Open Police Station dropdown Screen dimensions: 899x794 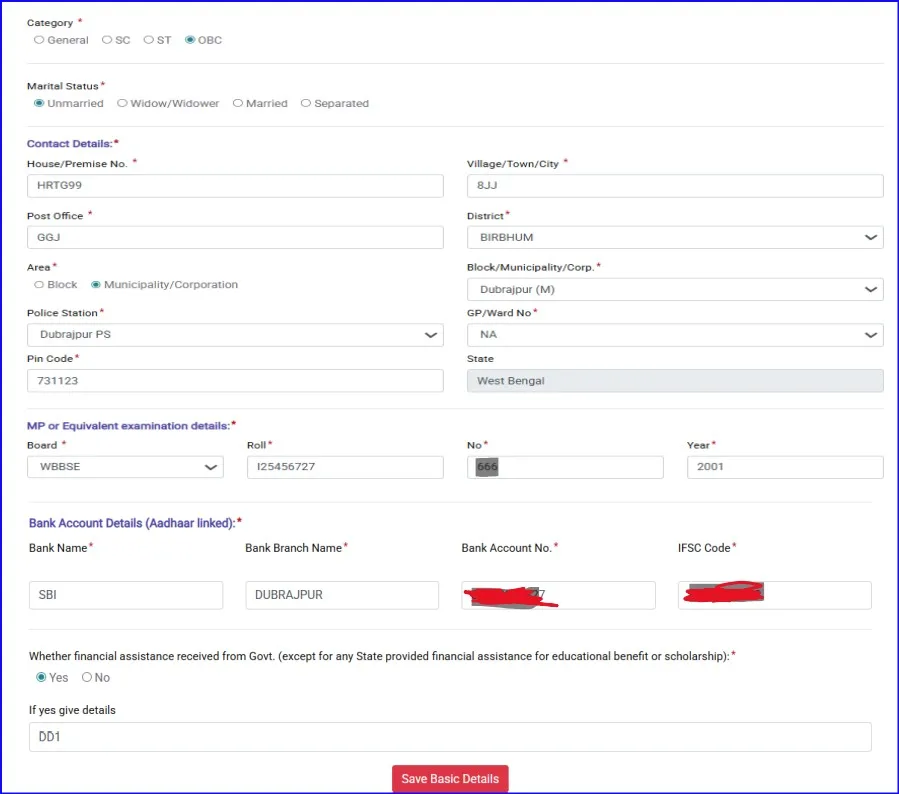click(x=234, y=335)
